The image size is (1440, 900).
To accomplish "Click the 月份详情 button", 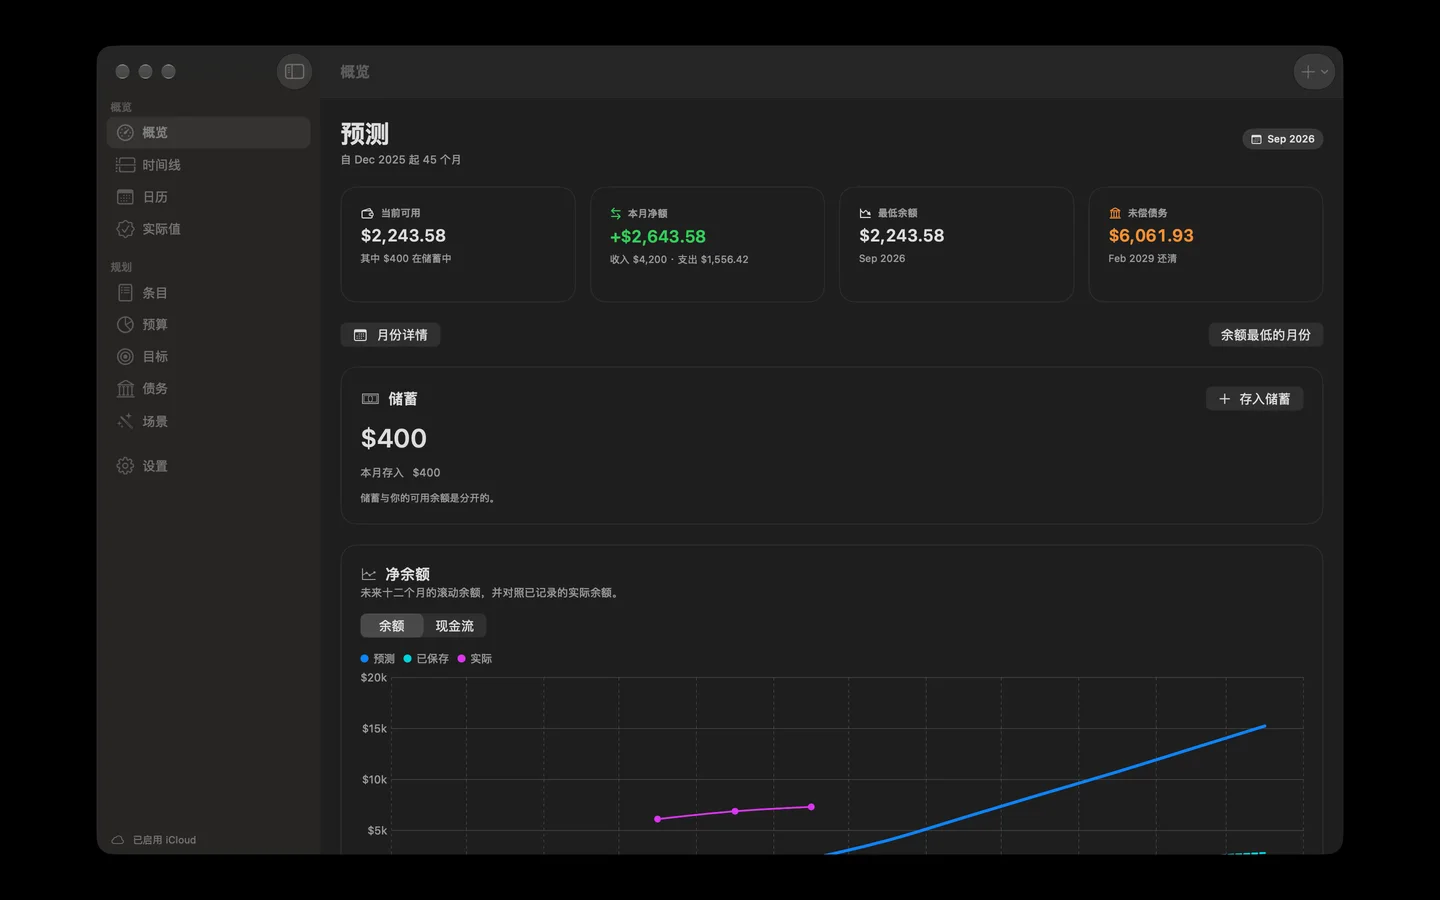I will tap(390, 335).
